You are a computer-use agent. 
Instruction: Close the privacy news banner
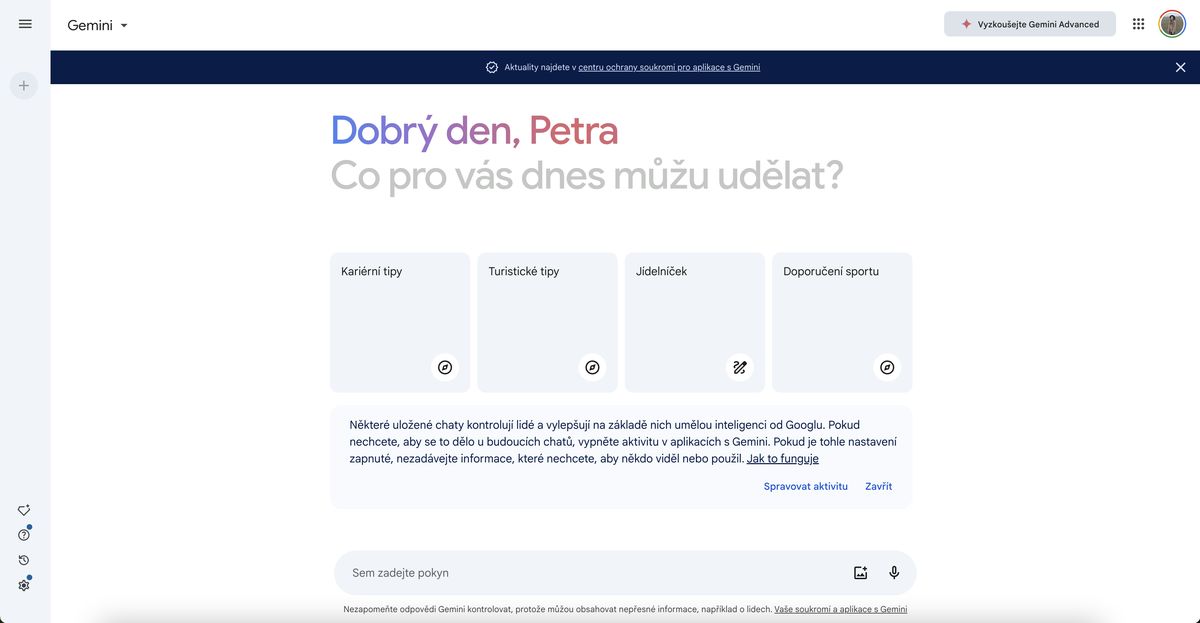point(1180,67)
